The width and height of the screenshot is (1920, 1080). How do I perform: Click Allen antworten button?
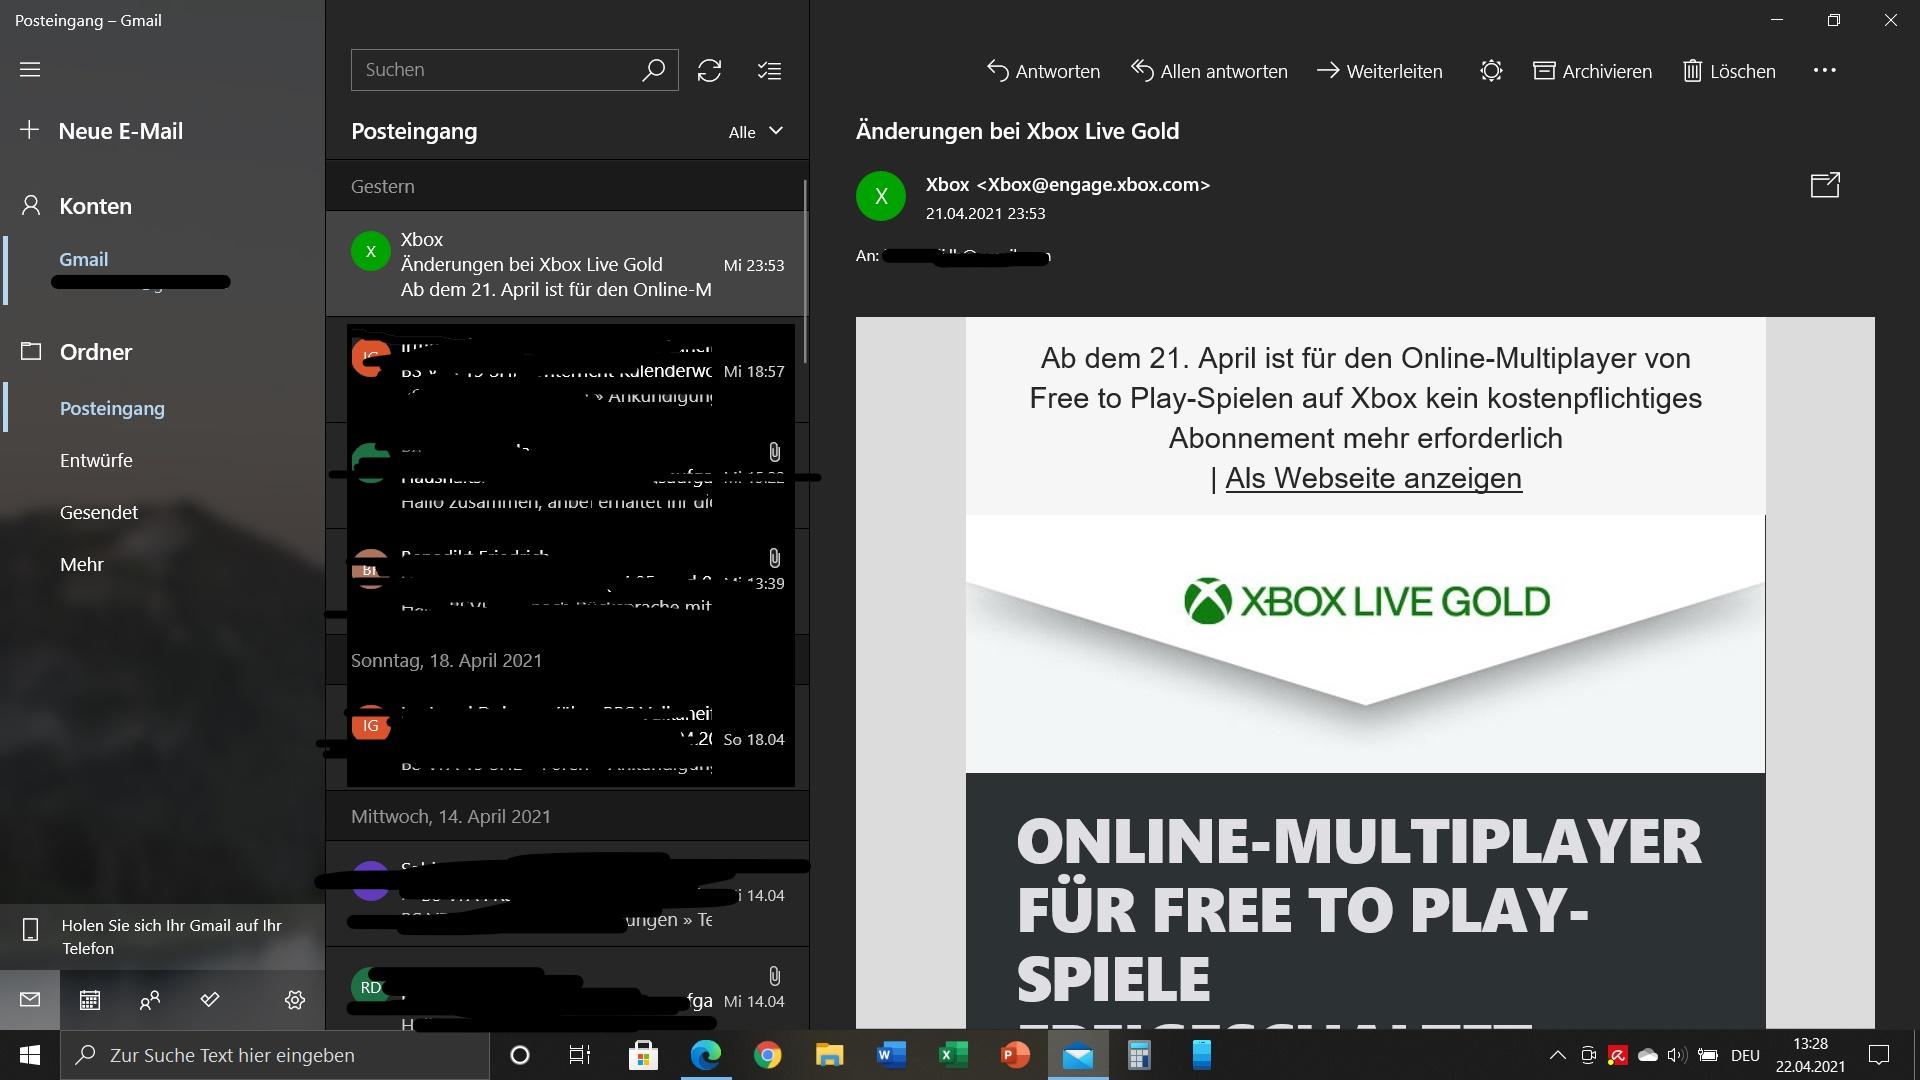1209,71
